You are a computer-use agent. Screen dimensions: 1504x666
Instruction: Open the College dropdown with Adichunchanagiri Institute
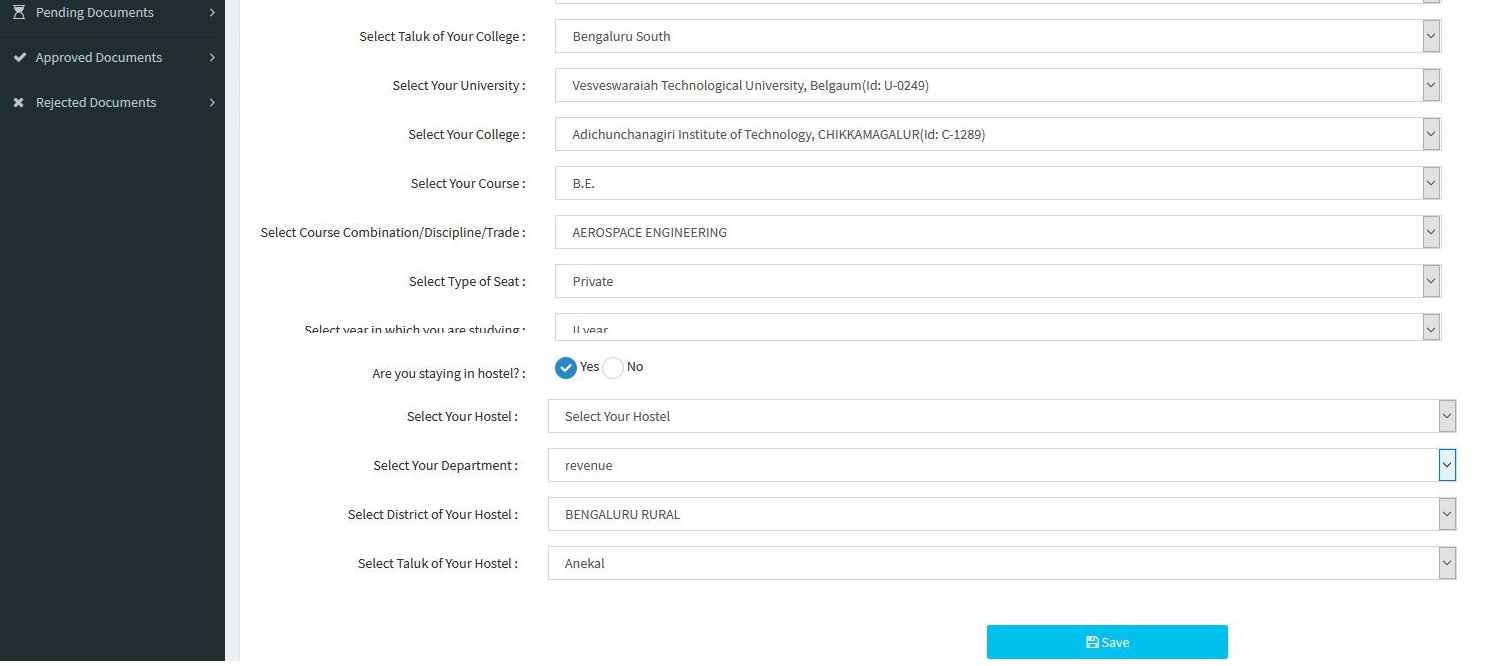[x=998, y=134]
